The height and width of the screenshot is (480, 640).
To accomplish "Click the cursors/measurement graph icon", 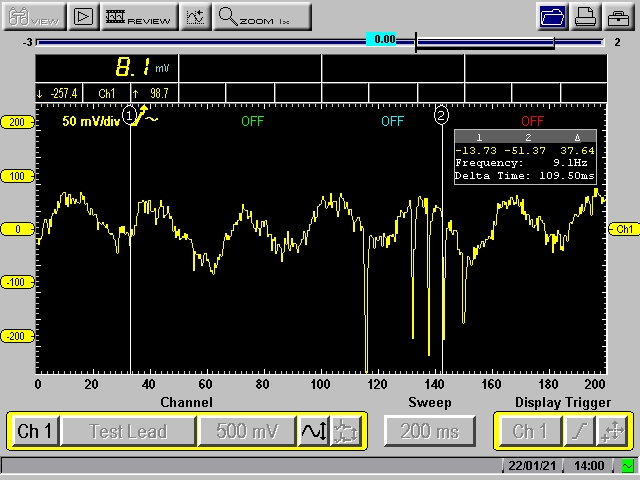I will tap(195, 17).
